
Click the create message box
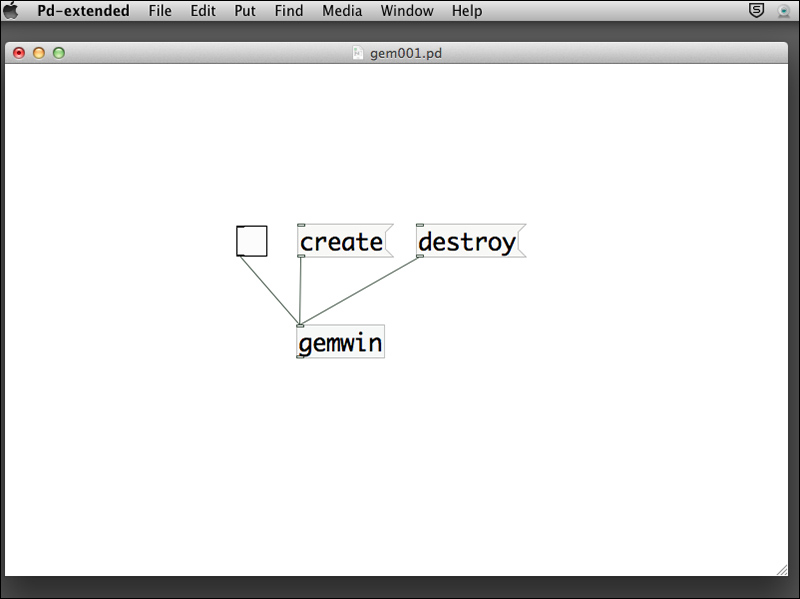tap(345, 240)
